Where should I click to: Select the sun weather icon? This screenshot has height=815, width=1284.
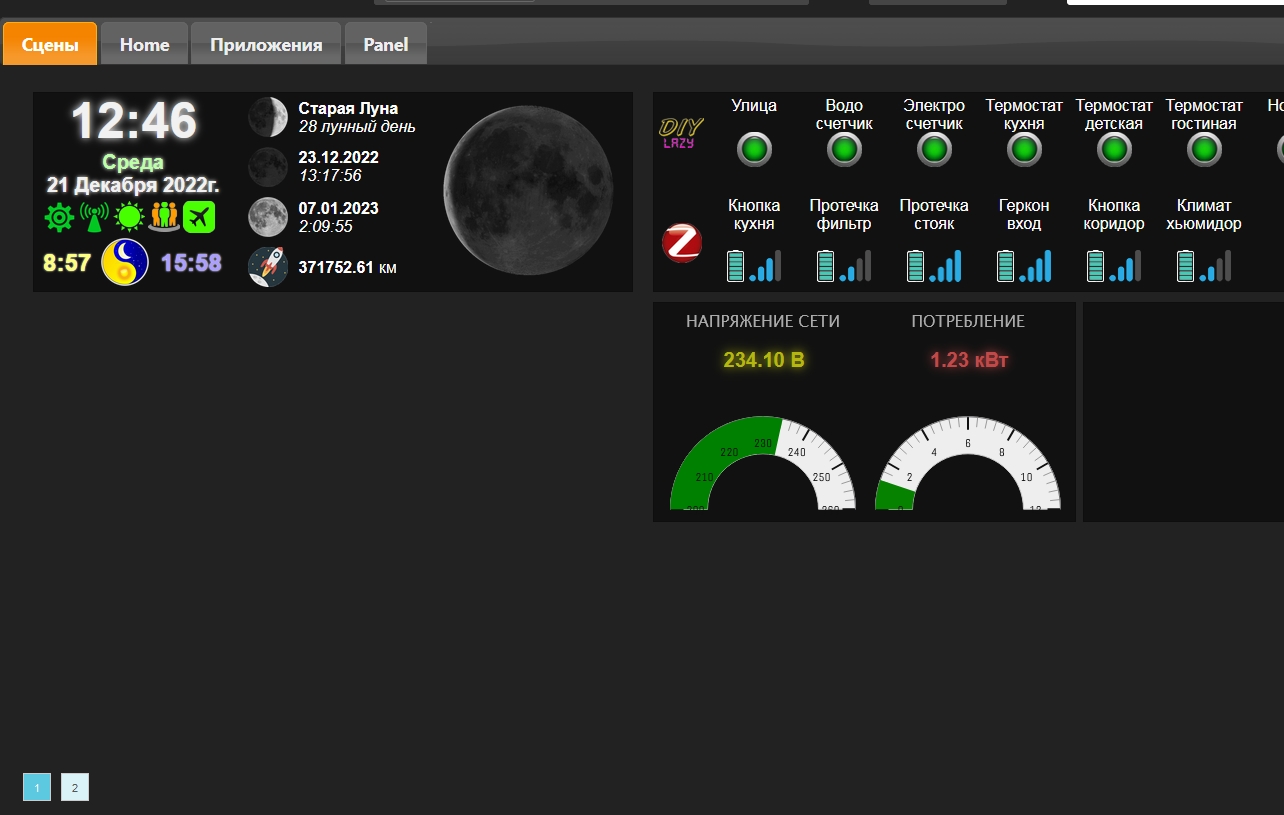pos(129,215)
